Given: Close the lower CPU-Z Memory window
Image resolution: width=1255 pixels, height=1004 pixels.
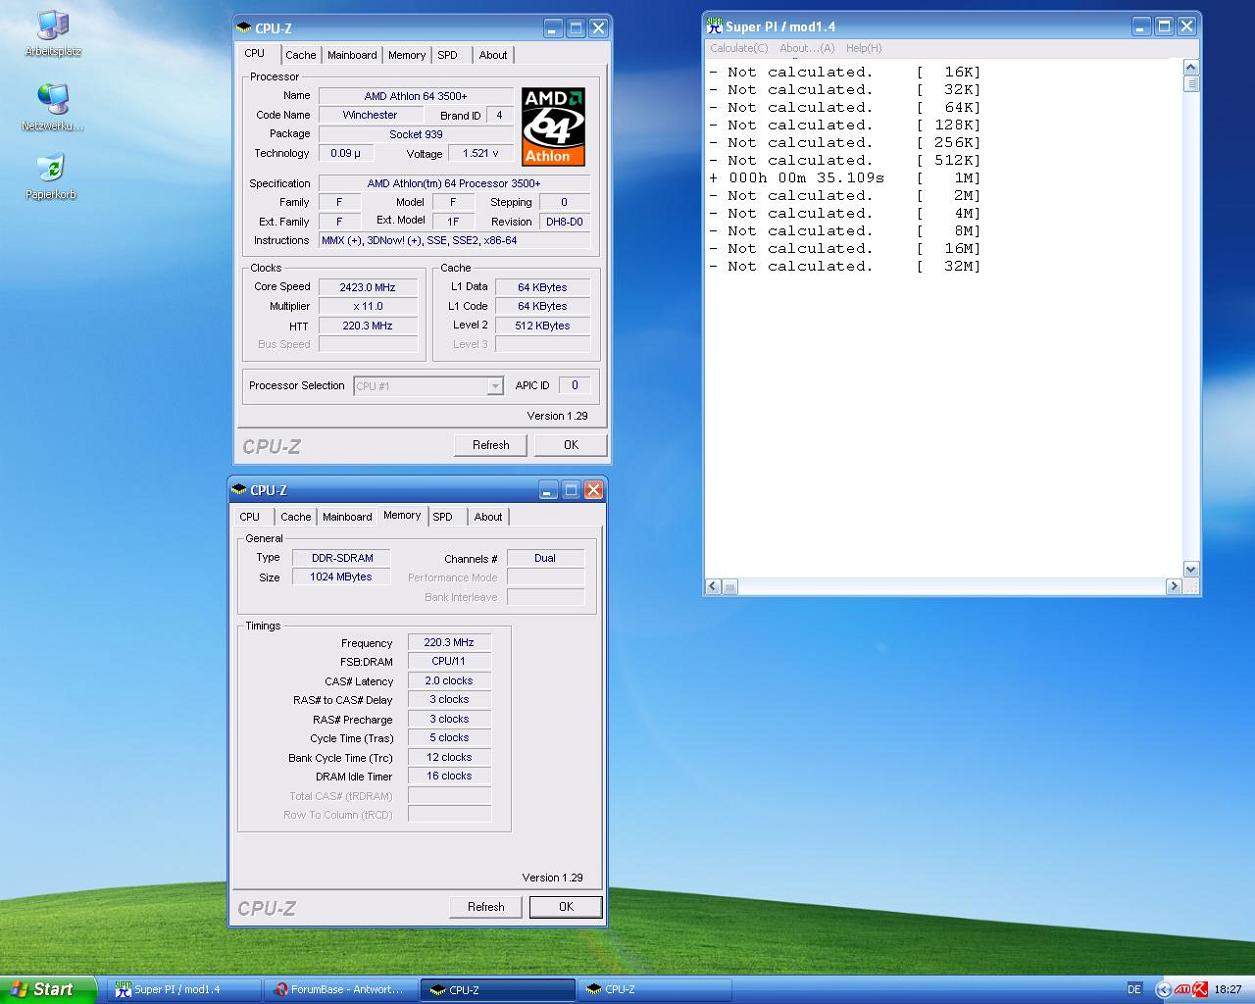Looking at the screenshot, I should click(x=593, y=490).
